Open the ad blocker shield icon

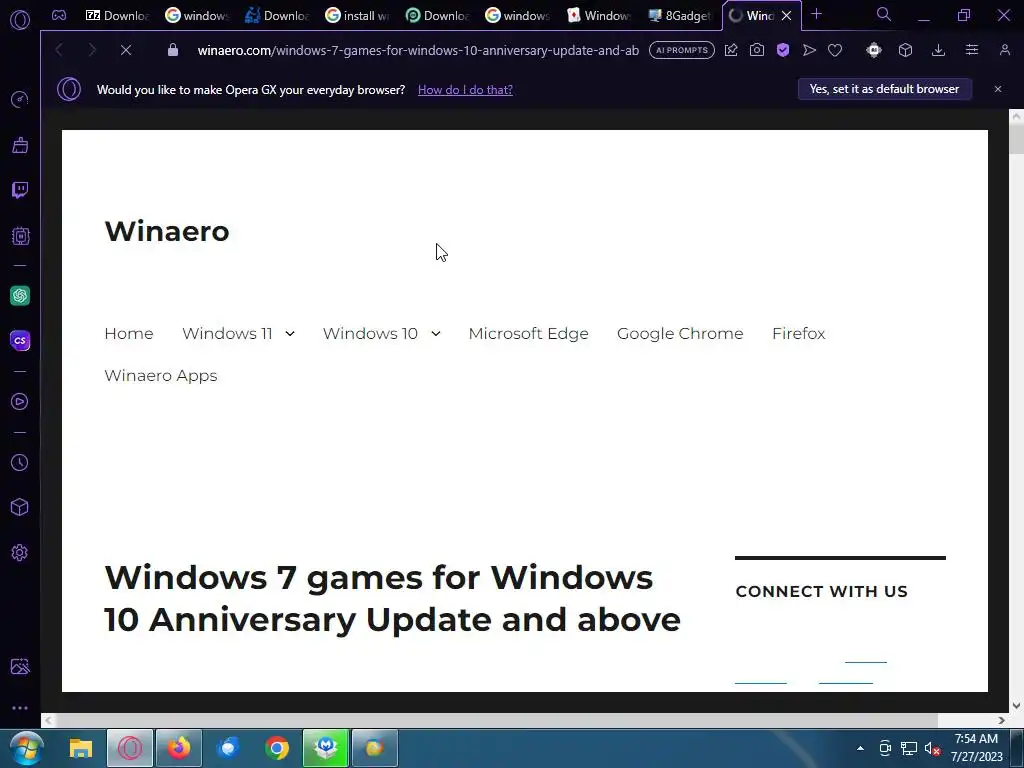[783, 50]
